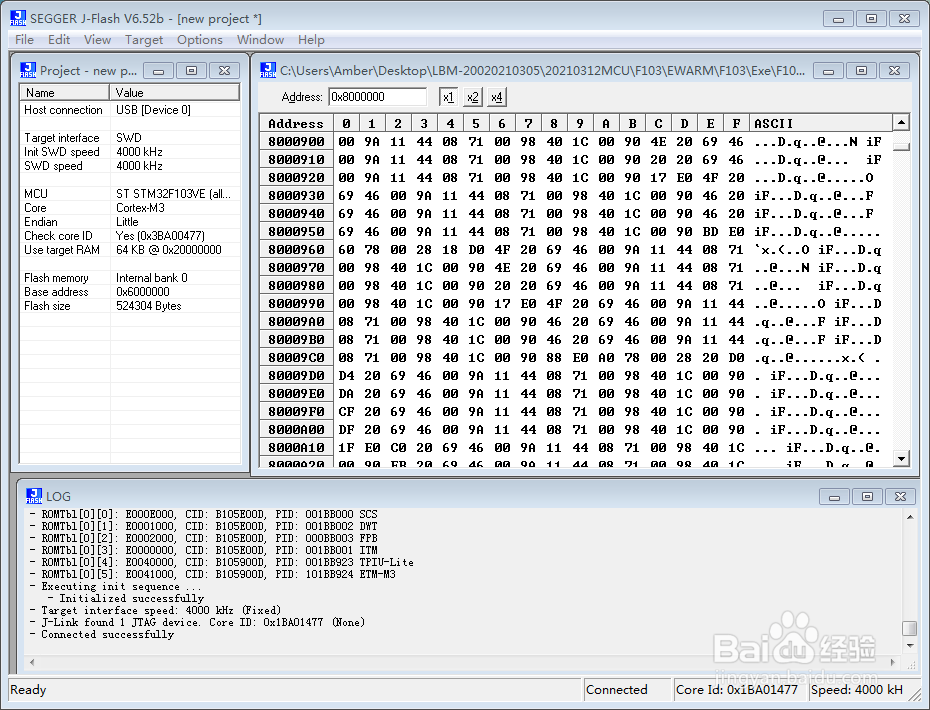
Task: Click 'Connected successfully' log line
Action: coord(107,635)
